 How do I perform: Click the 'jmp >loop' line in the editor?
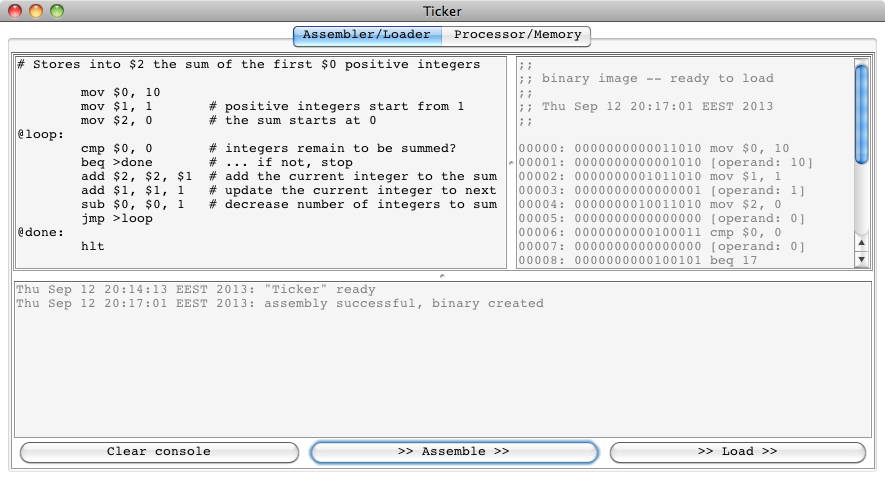pos(117,218)
